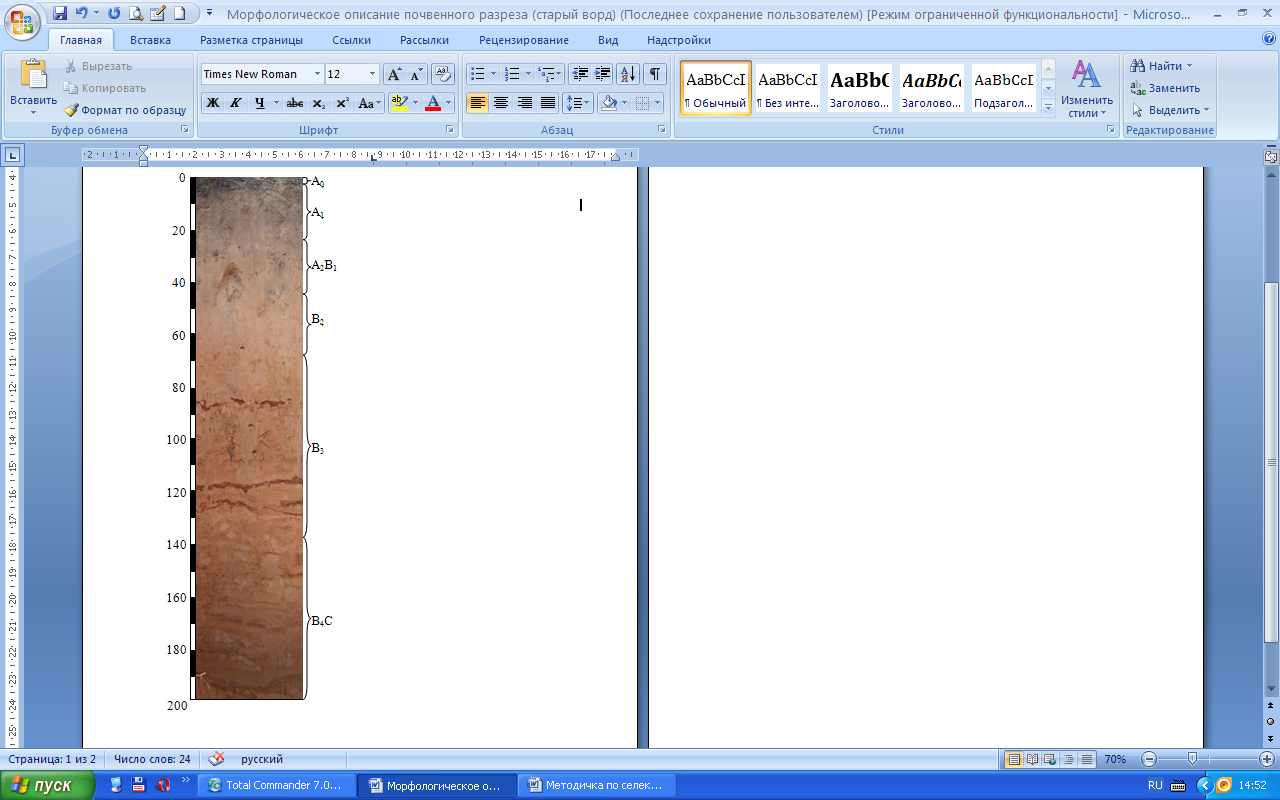Open the Разметка страницы tab

coord(251,40)
